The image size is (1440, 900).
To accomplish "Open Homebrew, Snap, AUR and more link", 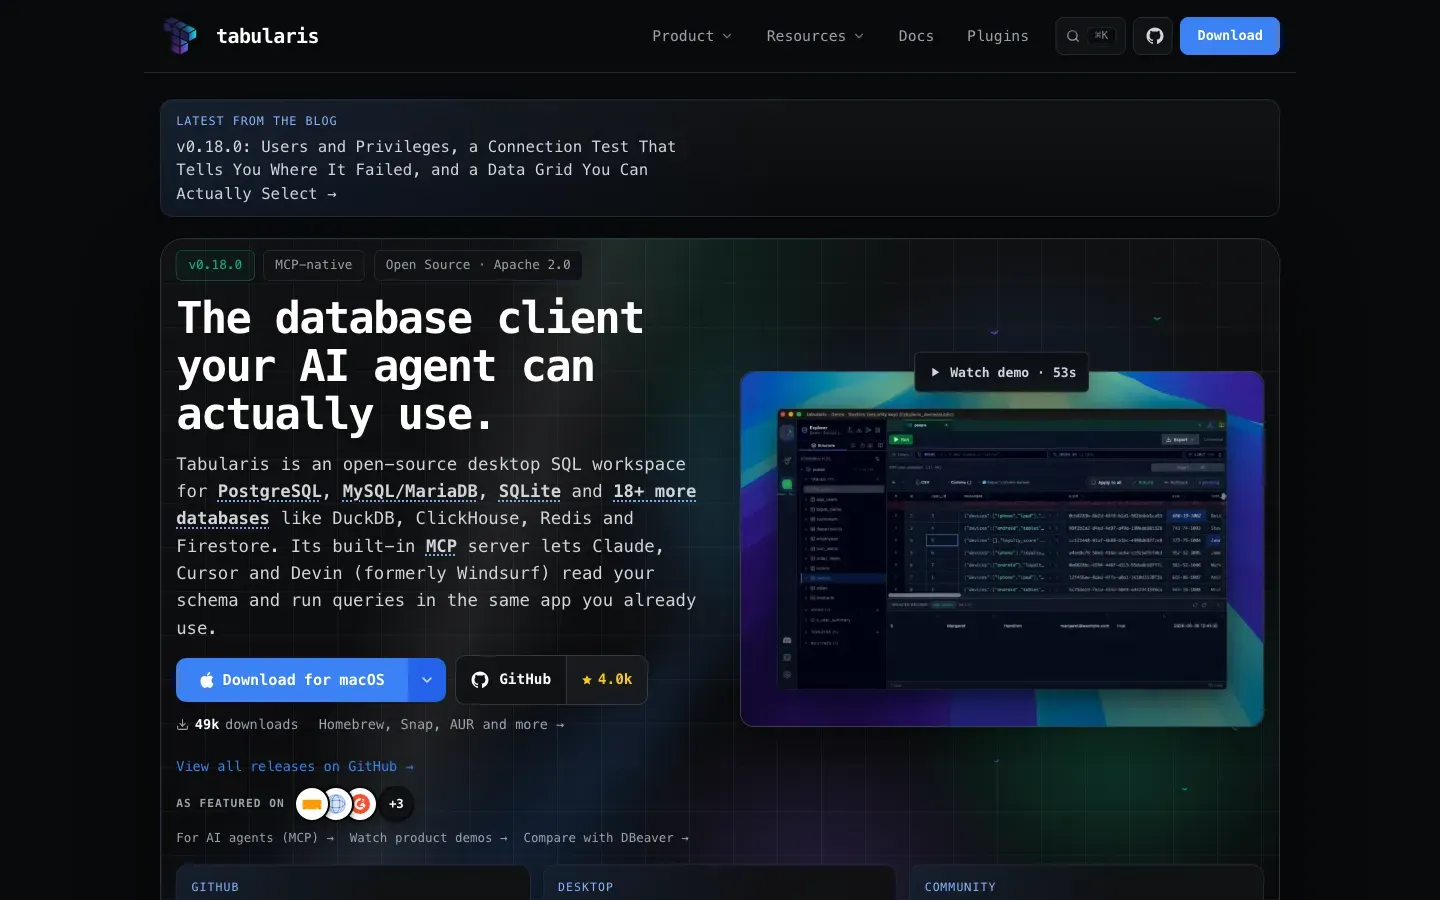I will point(441,724).
